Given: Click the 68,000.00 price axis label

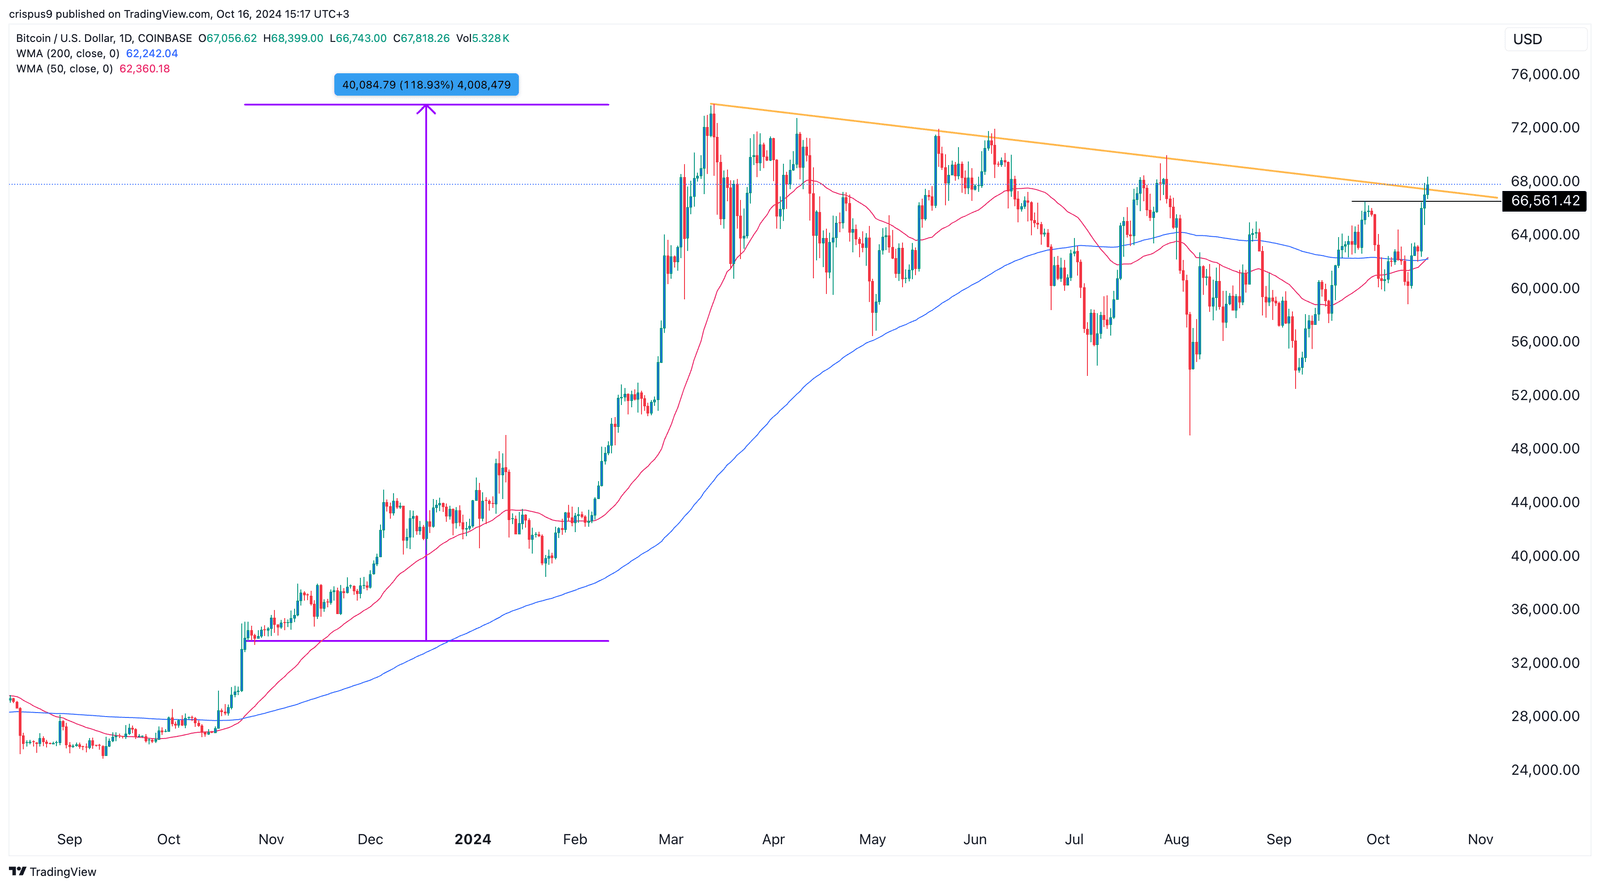Looking at the screenshot, I should click(x=1545, y=181).
